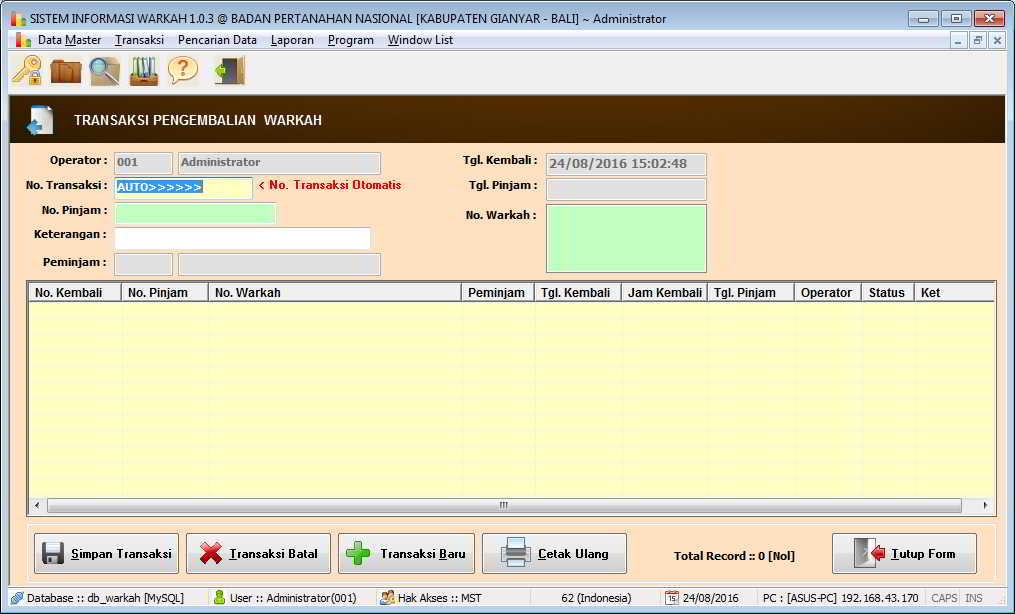Image resolution: width=1015 pixels, height=614 pixels.
Task: Open the file archive box icon
Action: pos(144,71)
